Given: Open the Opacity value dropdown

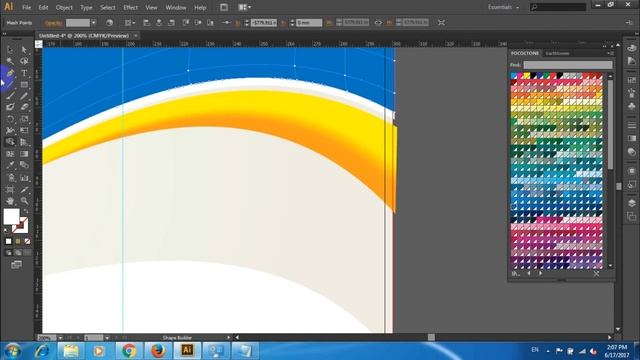Looking at the screenshot, I should pos(93,23).
